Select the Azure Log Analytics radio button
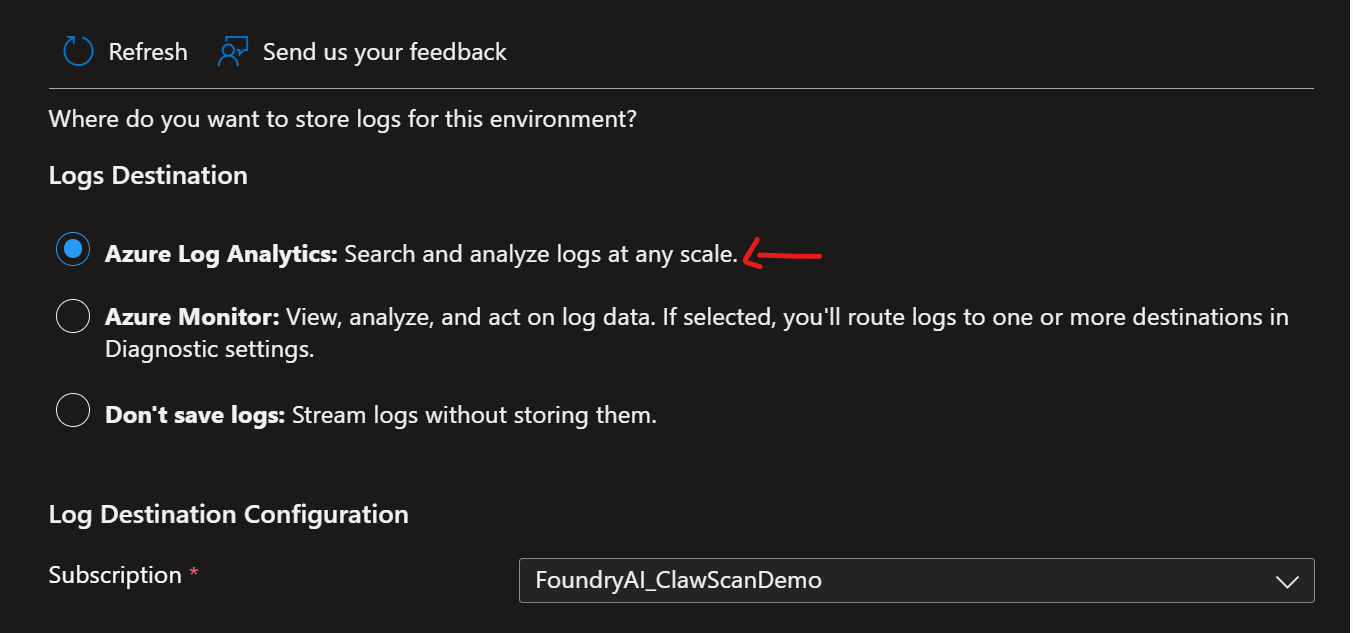1353x633 pixels. pos(73,250)
